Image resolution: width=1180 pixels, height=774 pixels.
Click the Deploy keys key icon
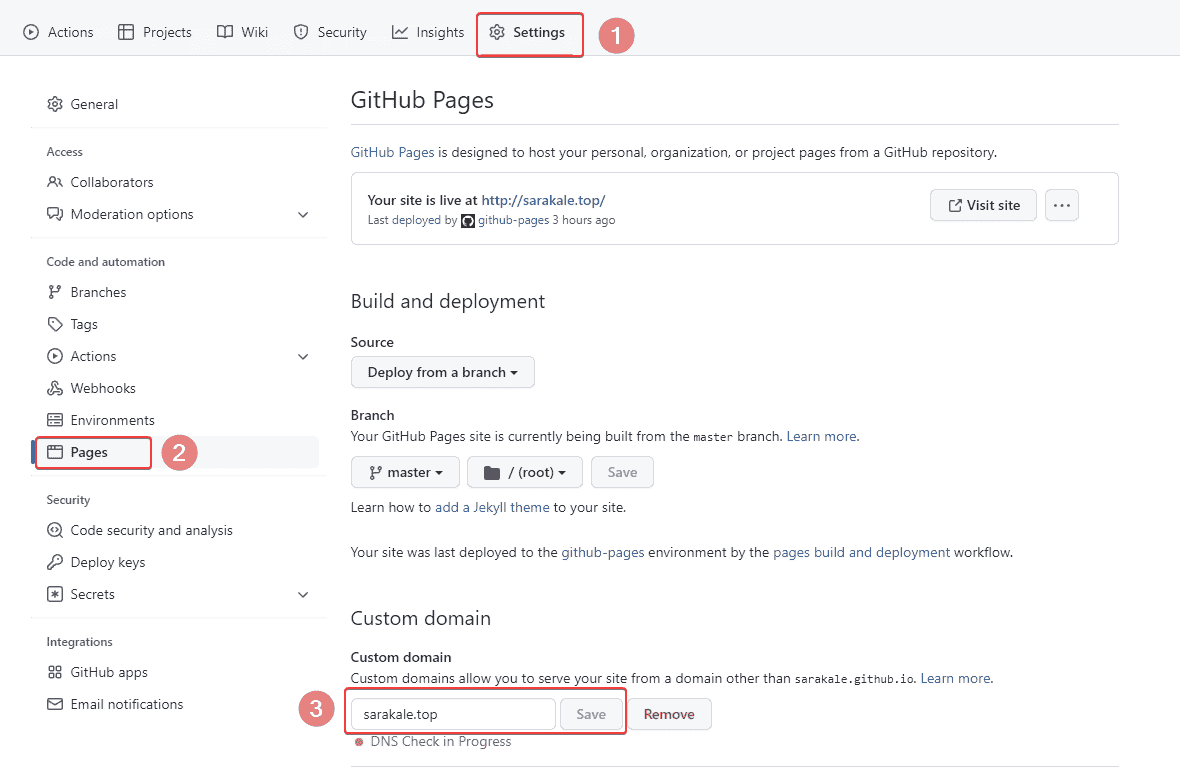[x=55, y=562]
